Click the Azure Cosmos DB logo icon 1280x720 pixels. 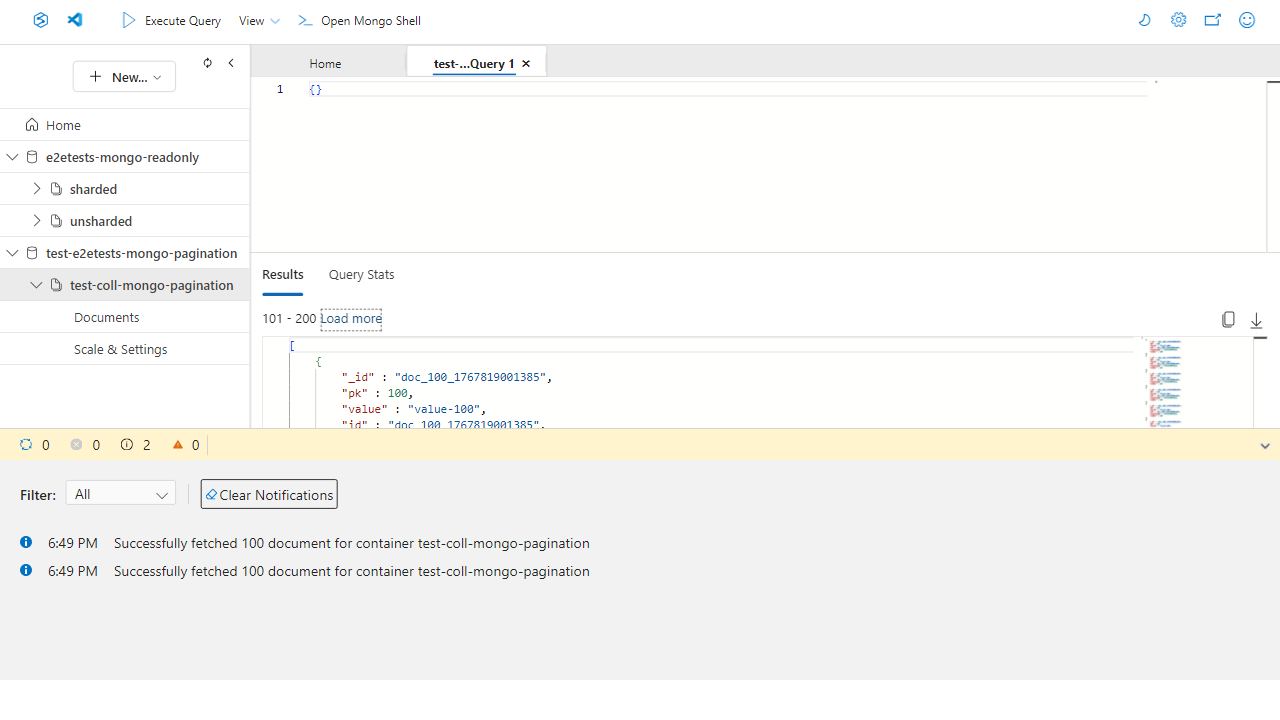tap(40, 20)
